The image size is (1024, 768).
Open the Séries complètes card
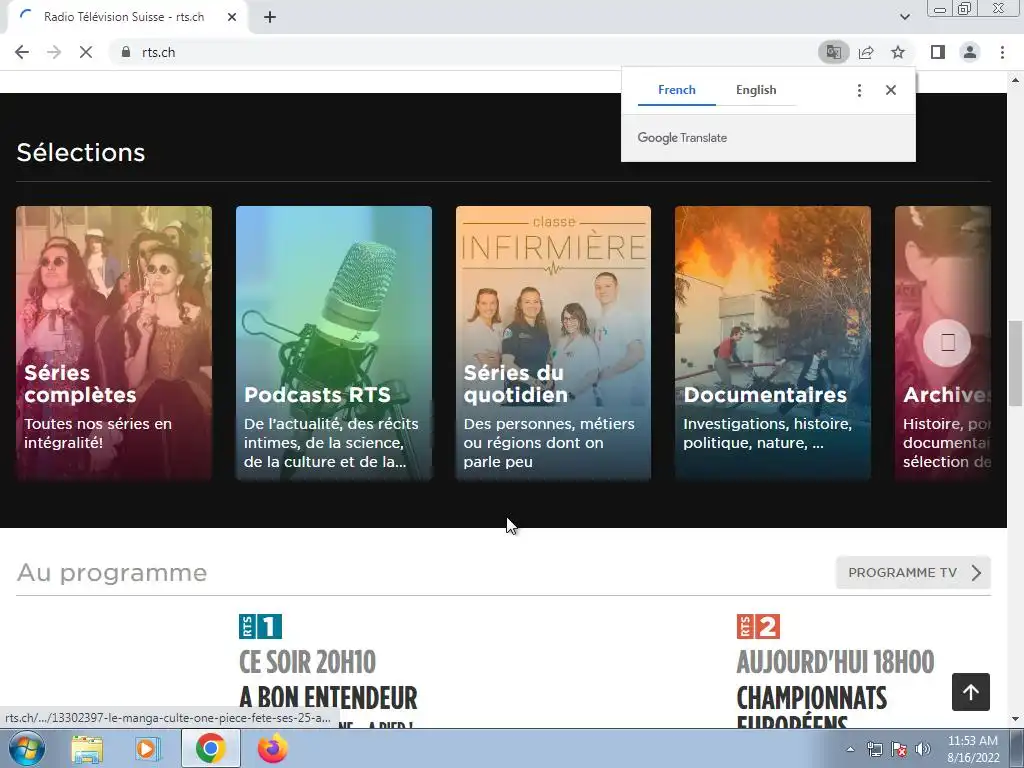[114, 344]
